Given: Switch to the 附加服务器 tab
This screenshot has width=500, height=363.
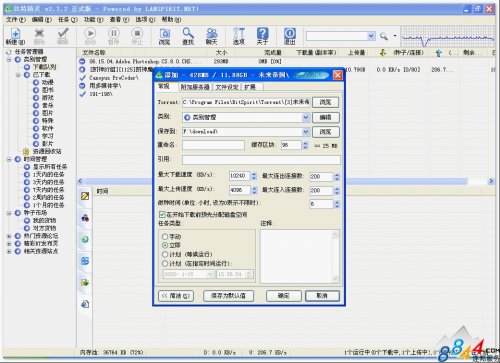Looking at the screenshot, I should [195, 87].
